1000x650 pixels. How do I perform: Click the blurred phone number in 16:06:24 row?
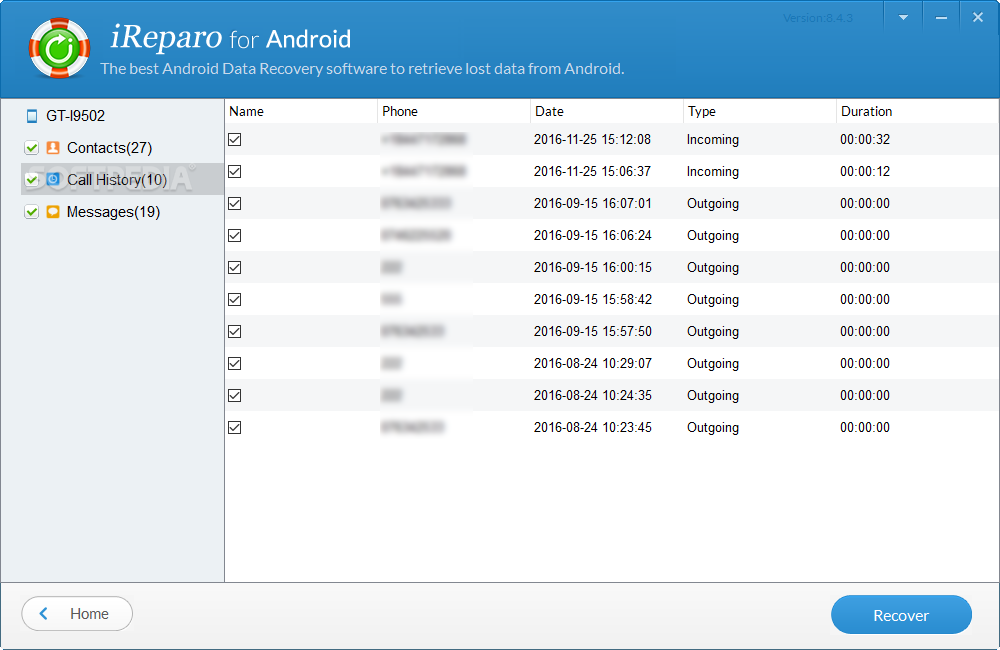coord(416,235)
